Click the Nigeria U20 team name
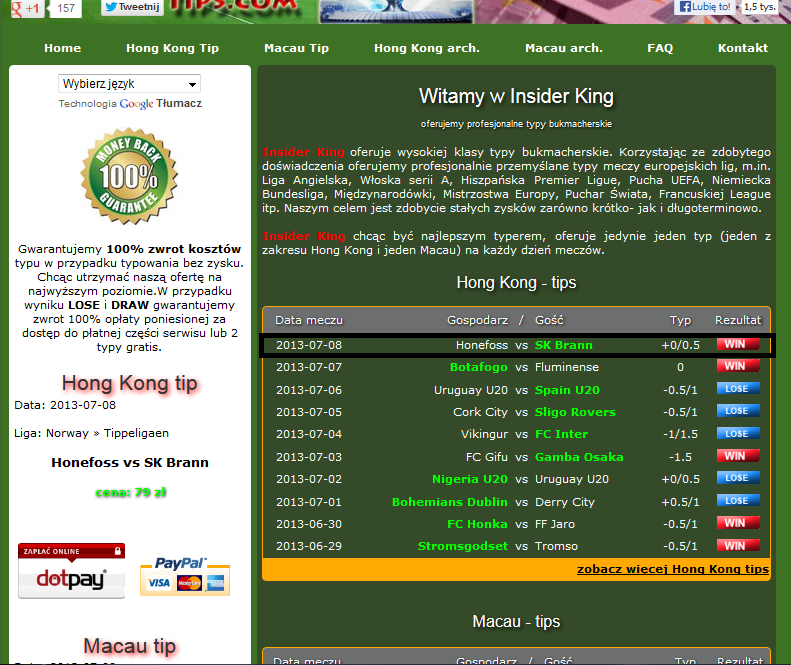 pos(470,479)
